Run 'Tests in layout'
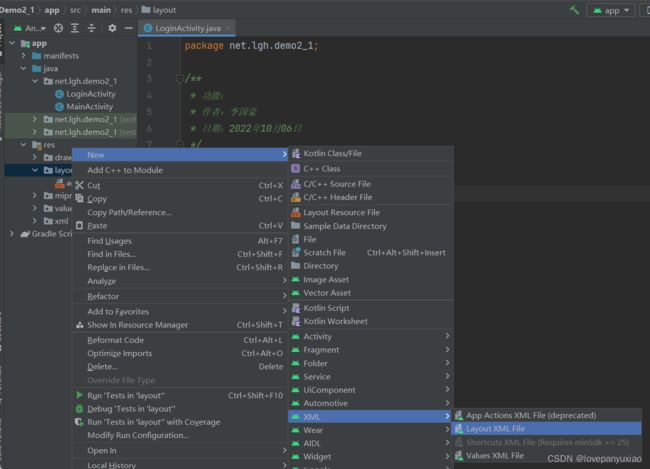 click(x=180, y=395)
